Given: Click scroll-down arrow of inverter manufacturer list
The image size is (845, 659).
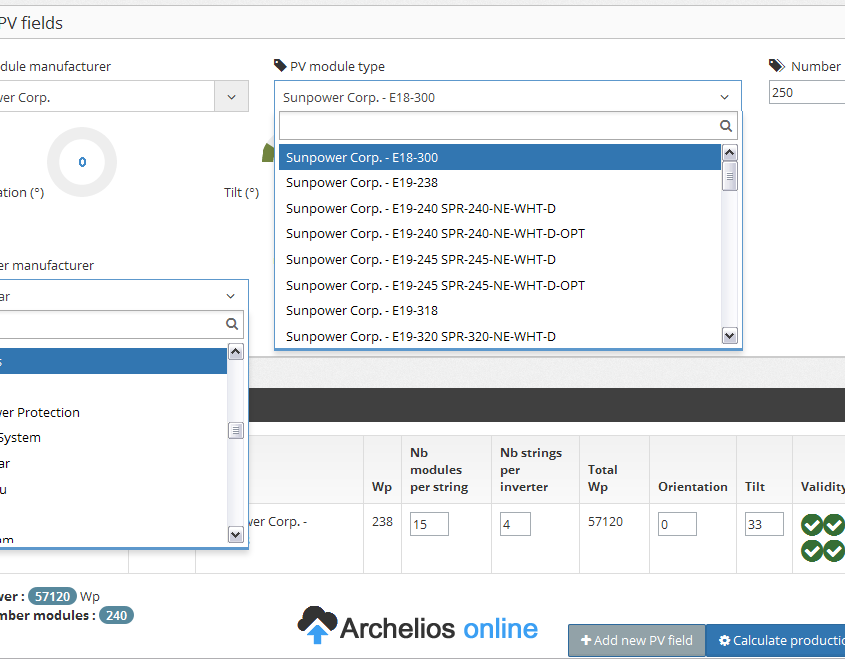Looking at the screenshot, I should point(236,535).
